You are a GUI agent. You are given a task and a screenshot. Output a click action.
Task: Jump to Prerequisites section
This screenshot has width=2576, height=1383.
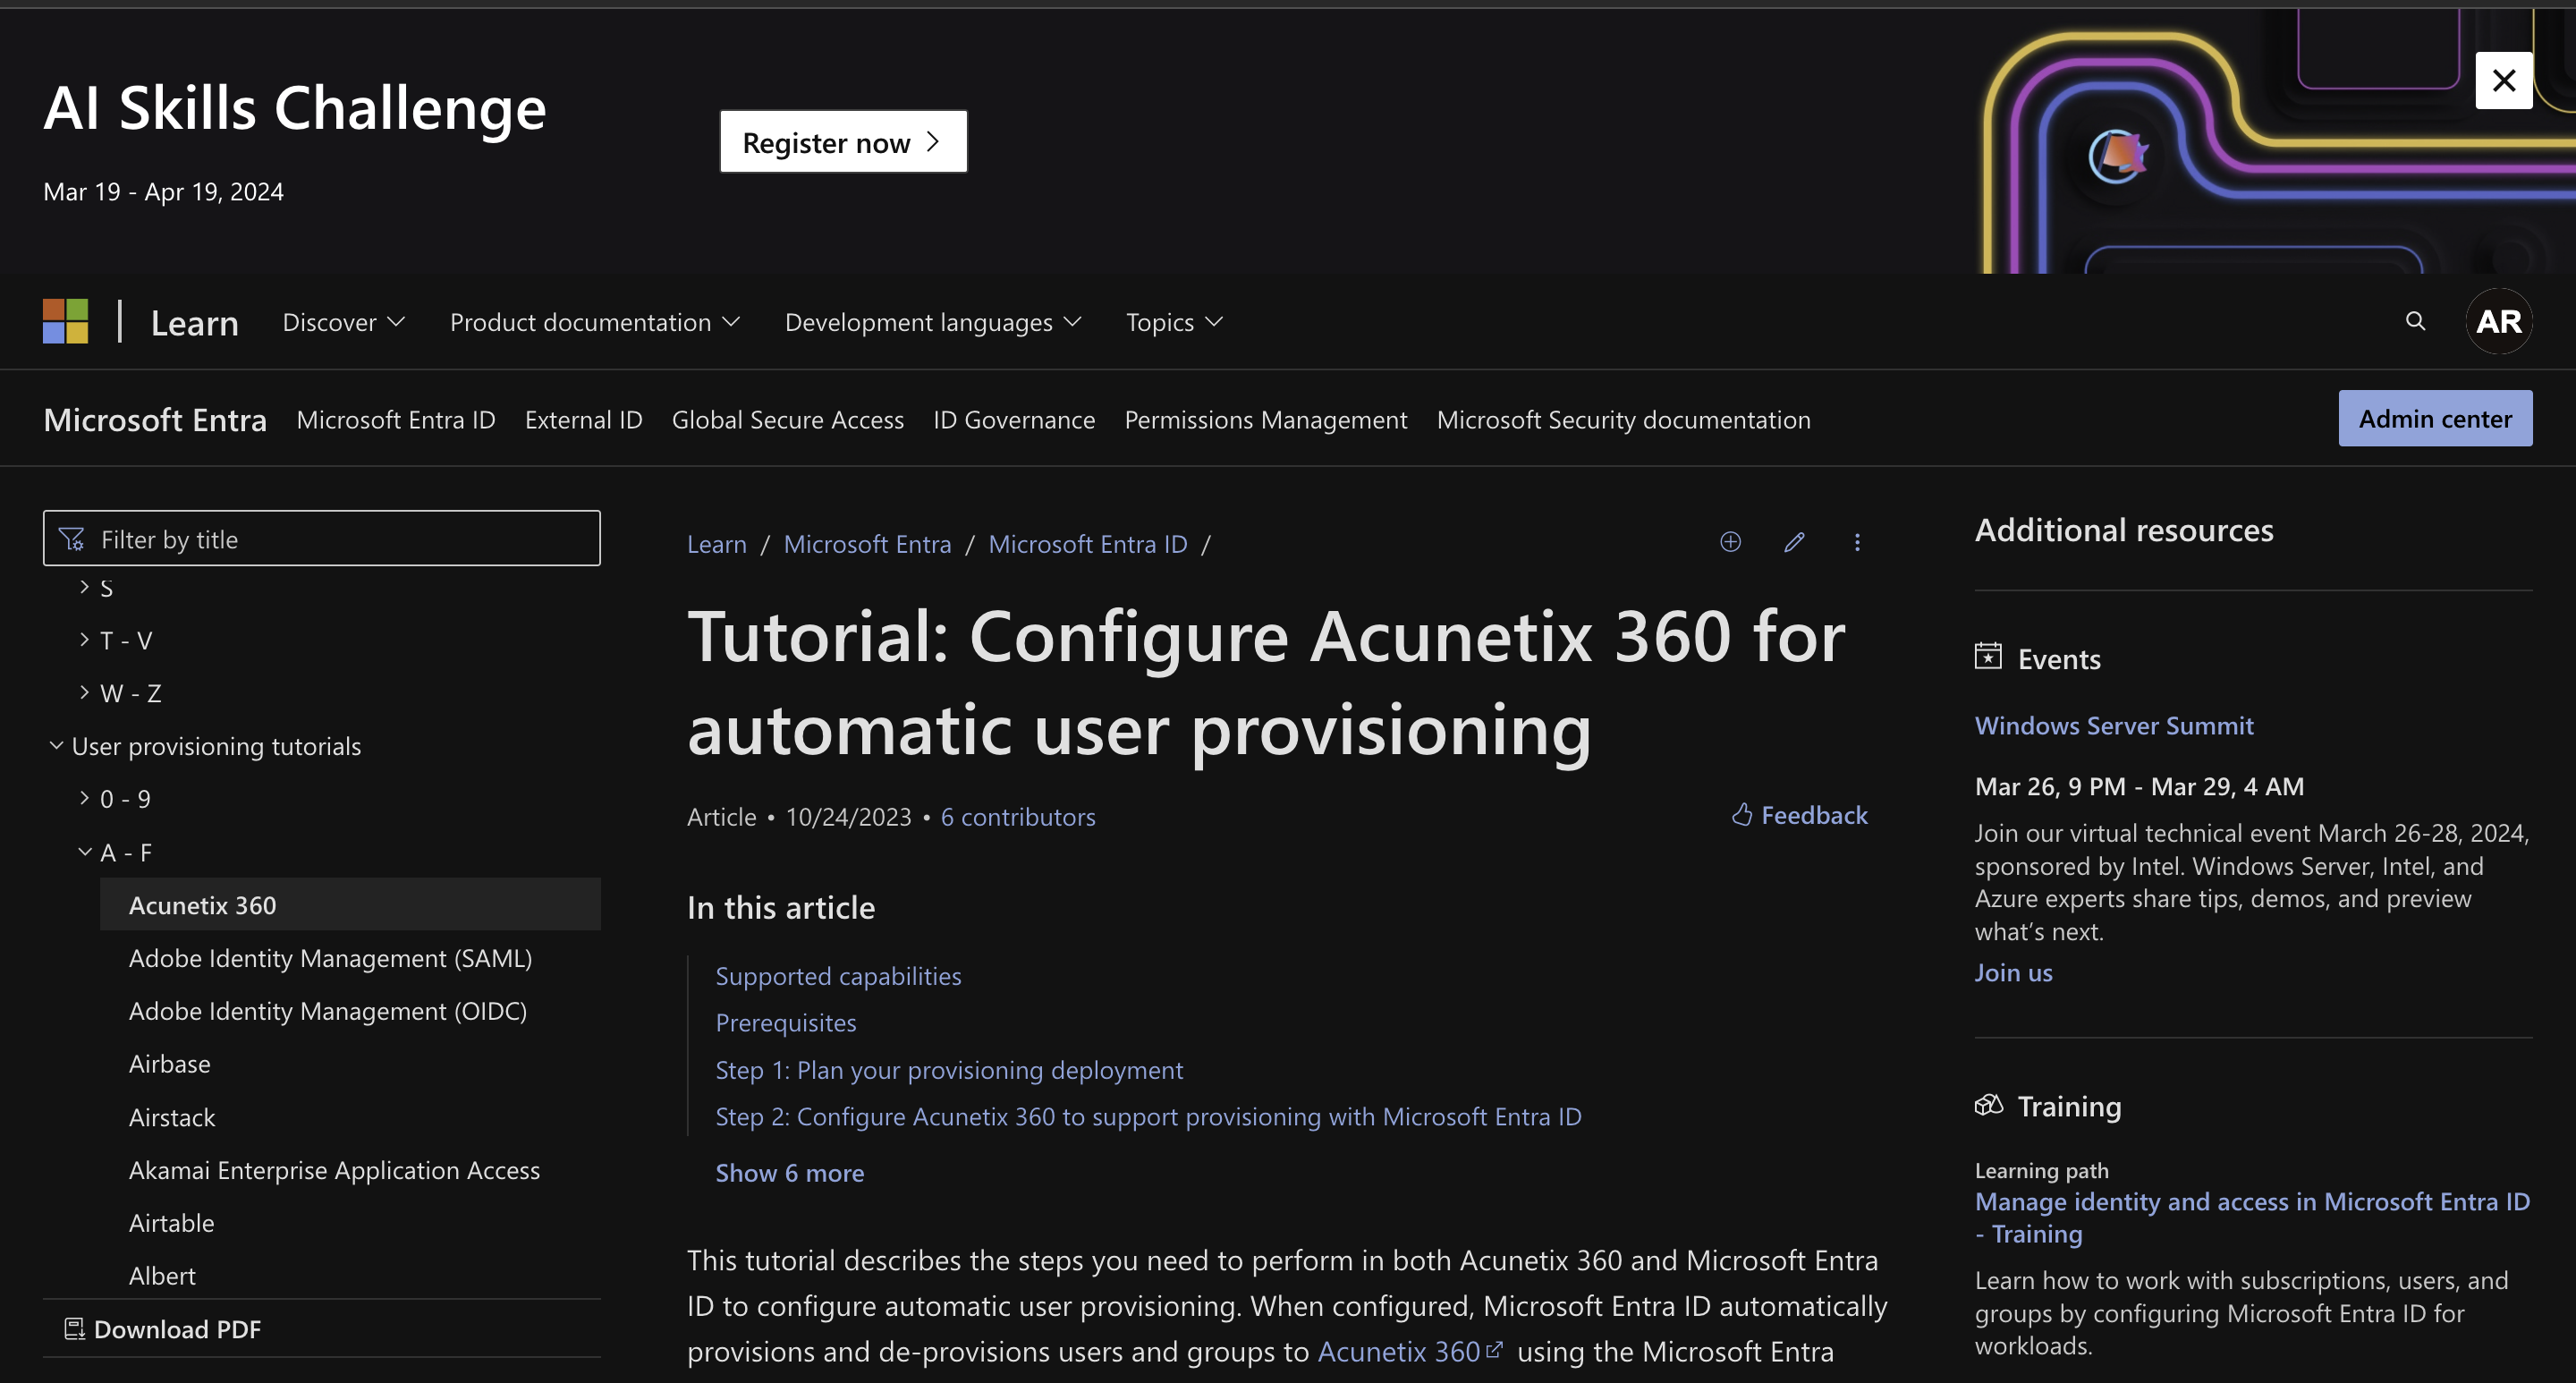[785, 1022]
